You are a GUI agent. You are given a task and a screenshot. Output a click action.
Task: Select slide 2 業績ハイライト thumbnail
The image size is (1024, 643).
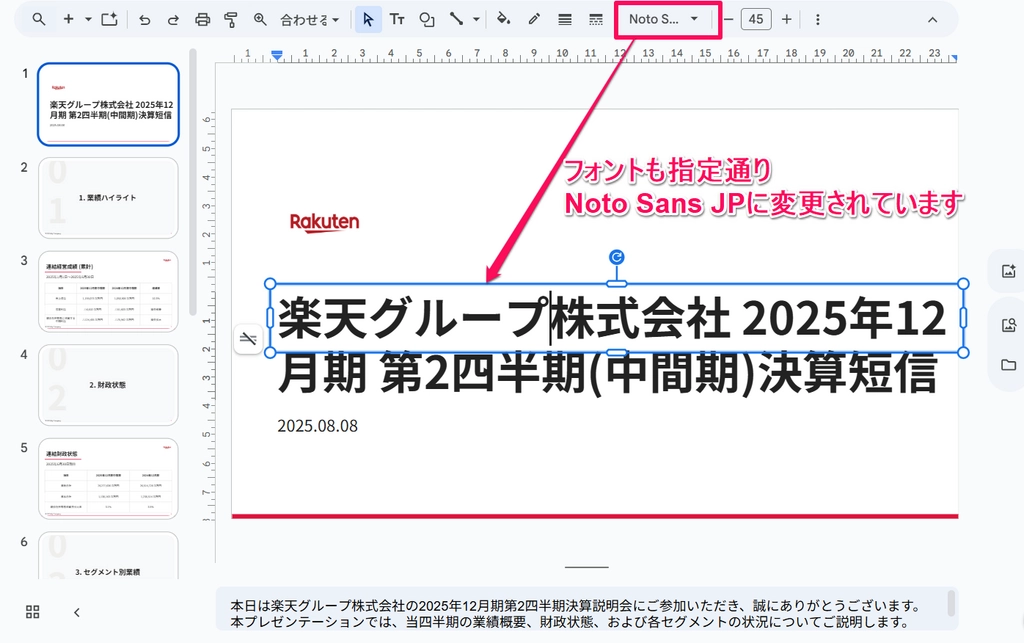tap(108, 198)
